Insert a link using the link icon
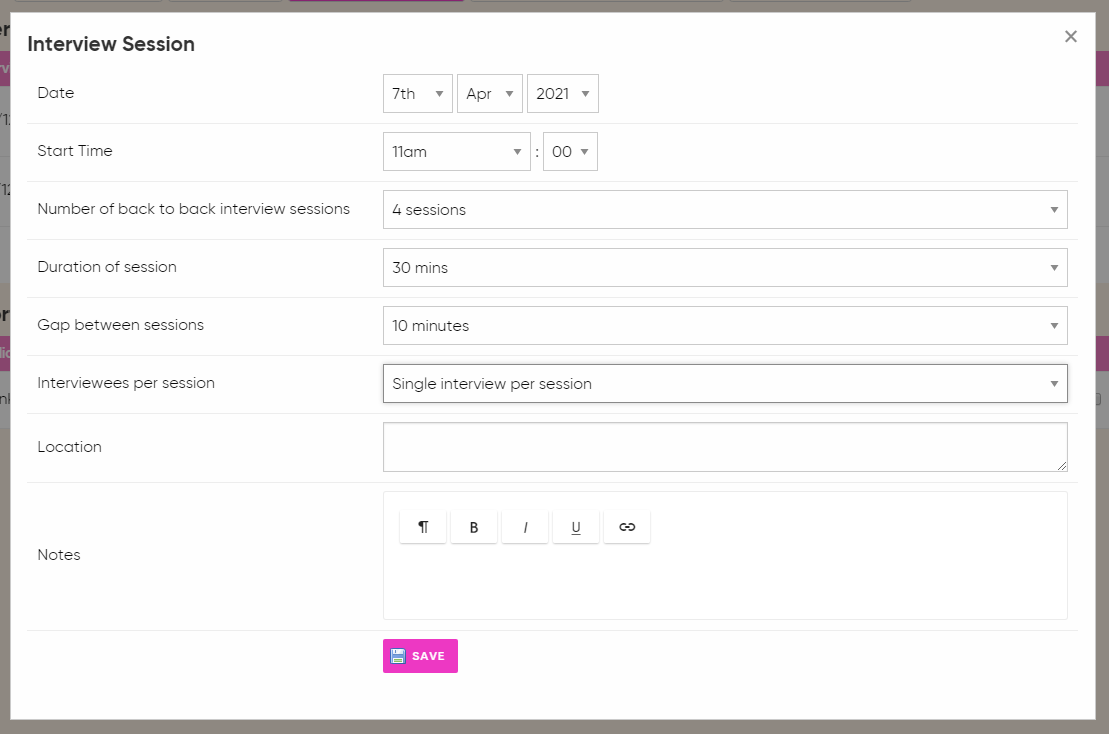 click(627, 527)
